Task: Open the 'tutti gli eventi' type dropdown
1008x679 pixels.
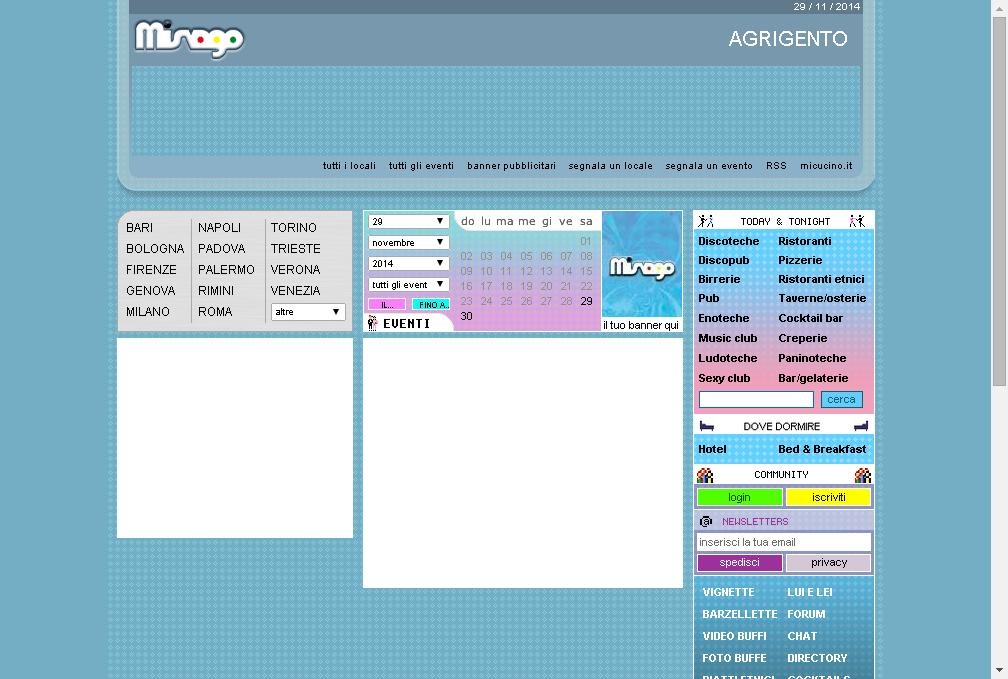Action: click(408, 284)
